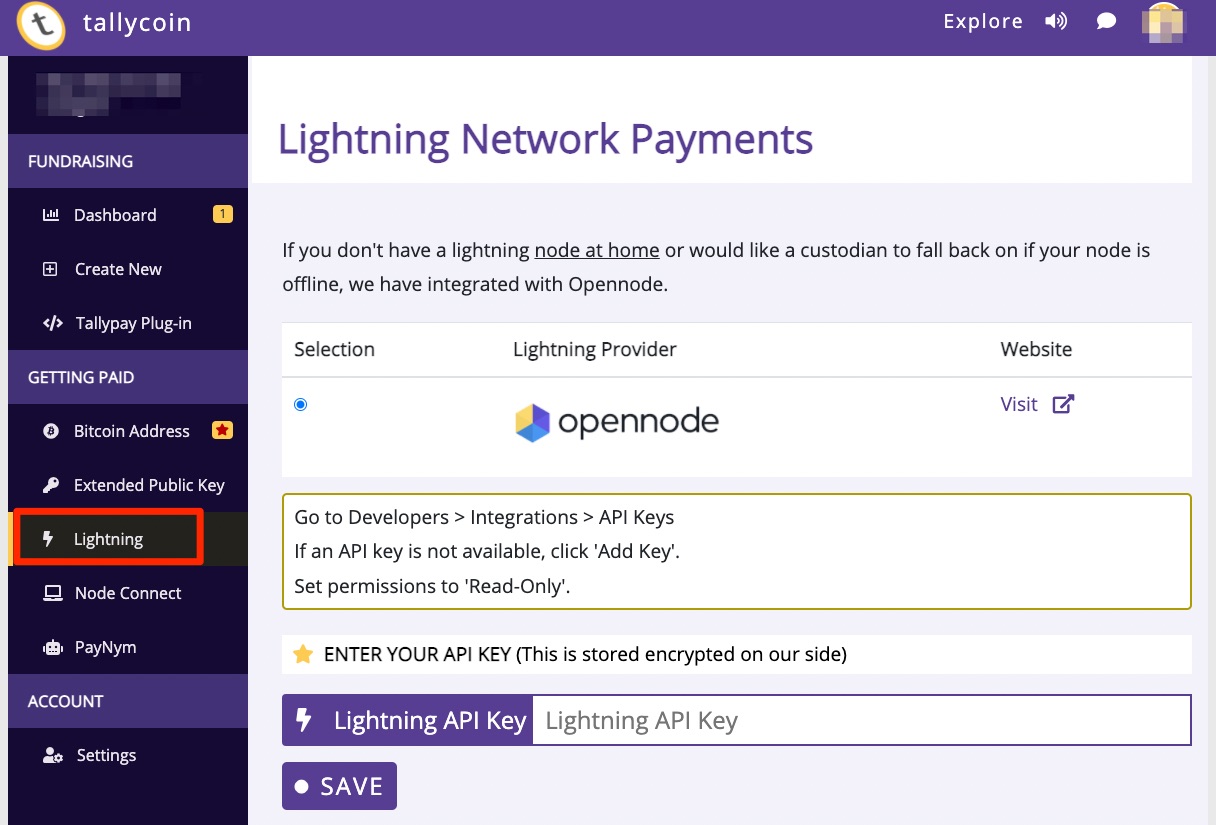Click the Create New plus icon

click(x=50, y=269)
